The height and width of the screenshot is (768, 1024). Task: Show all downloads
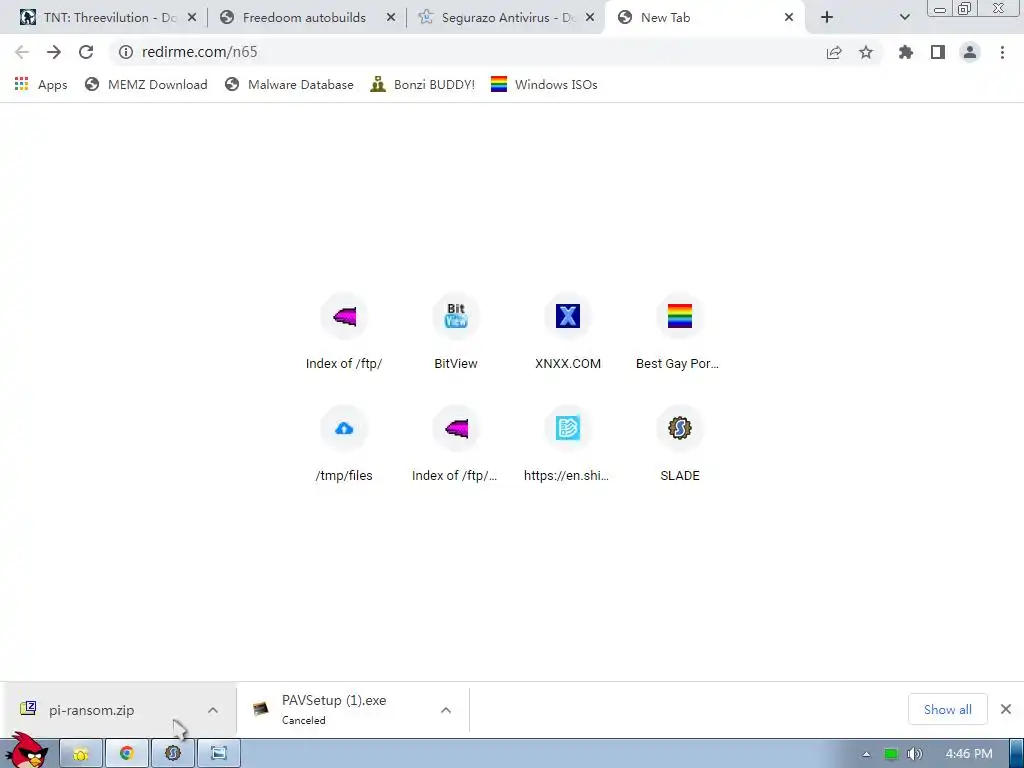(x=948, y=709)
